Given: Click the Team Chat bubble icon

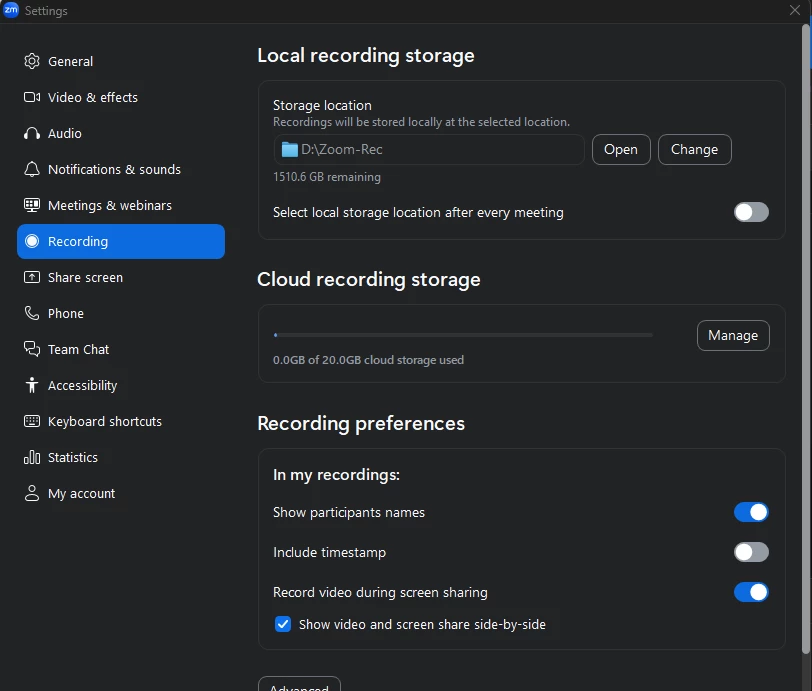Looking at the screenshot, I should pos(32,349).
